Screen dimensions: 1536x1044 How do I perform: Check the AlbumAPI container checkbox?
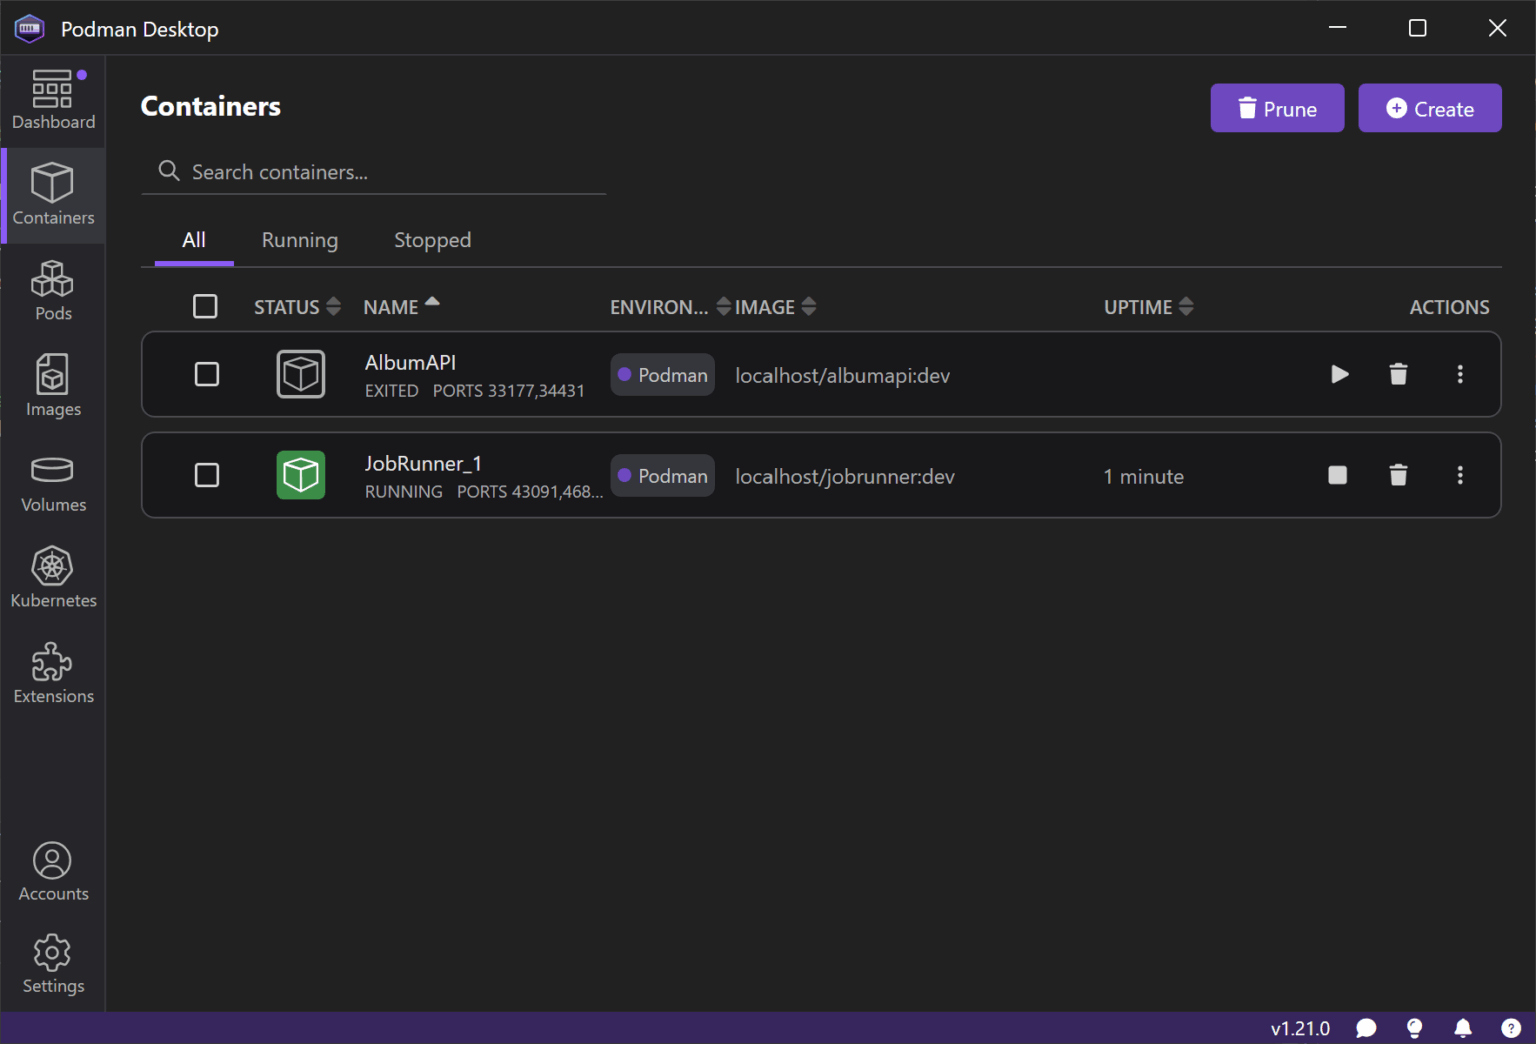pos(207,374)
